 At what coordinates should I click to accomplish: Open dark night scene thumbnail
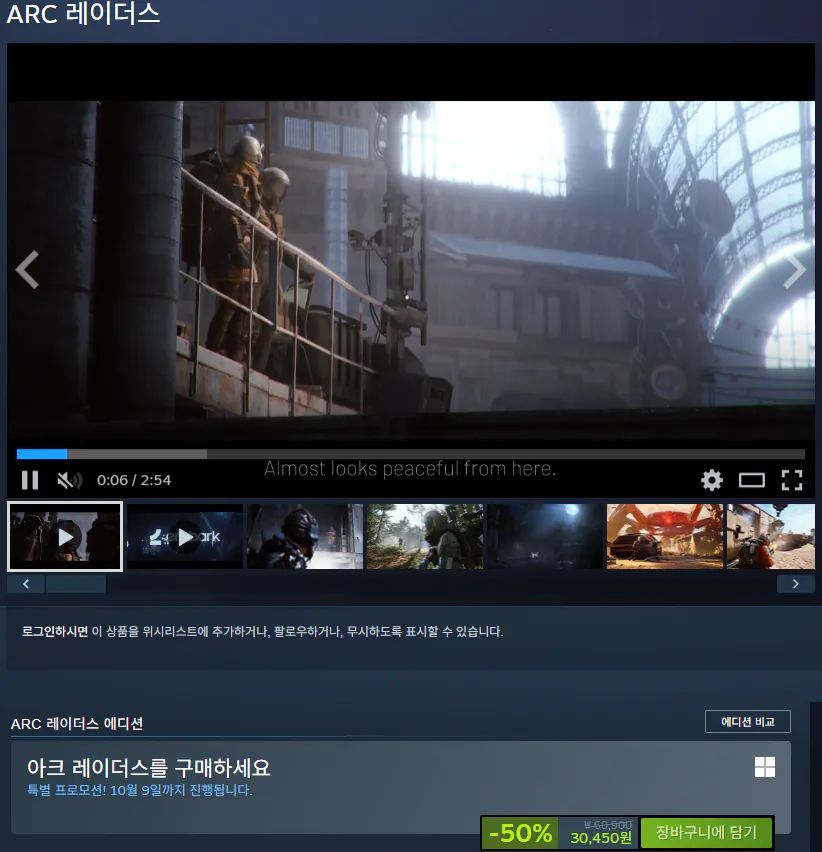coord(545,536)
